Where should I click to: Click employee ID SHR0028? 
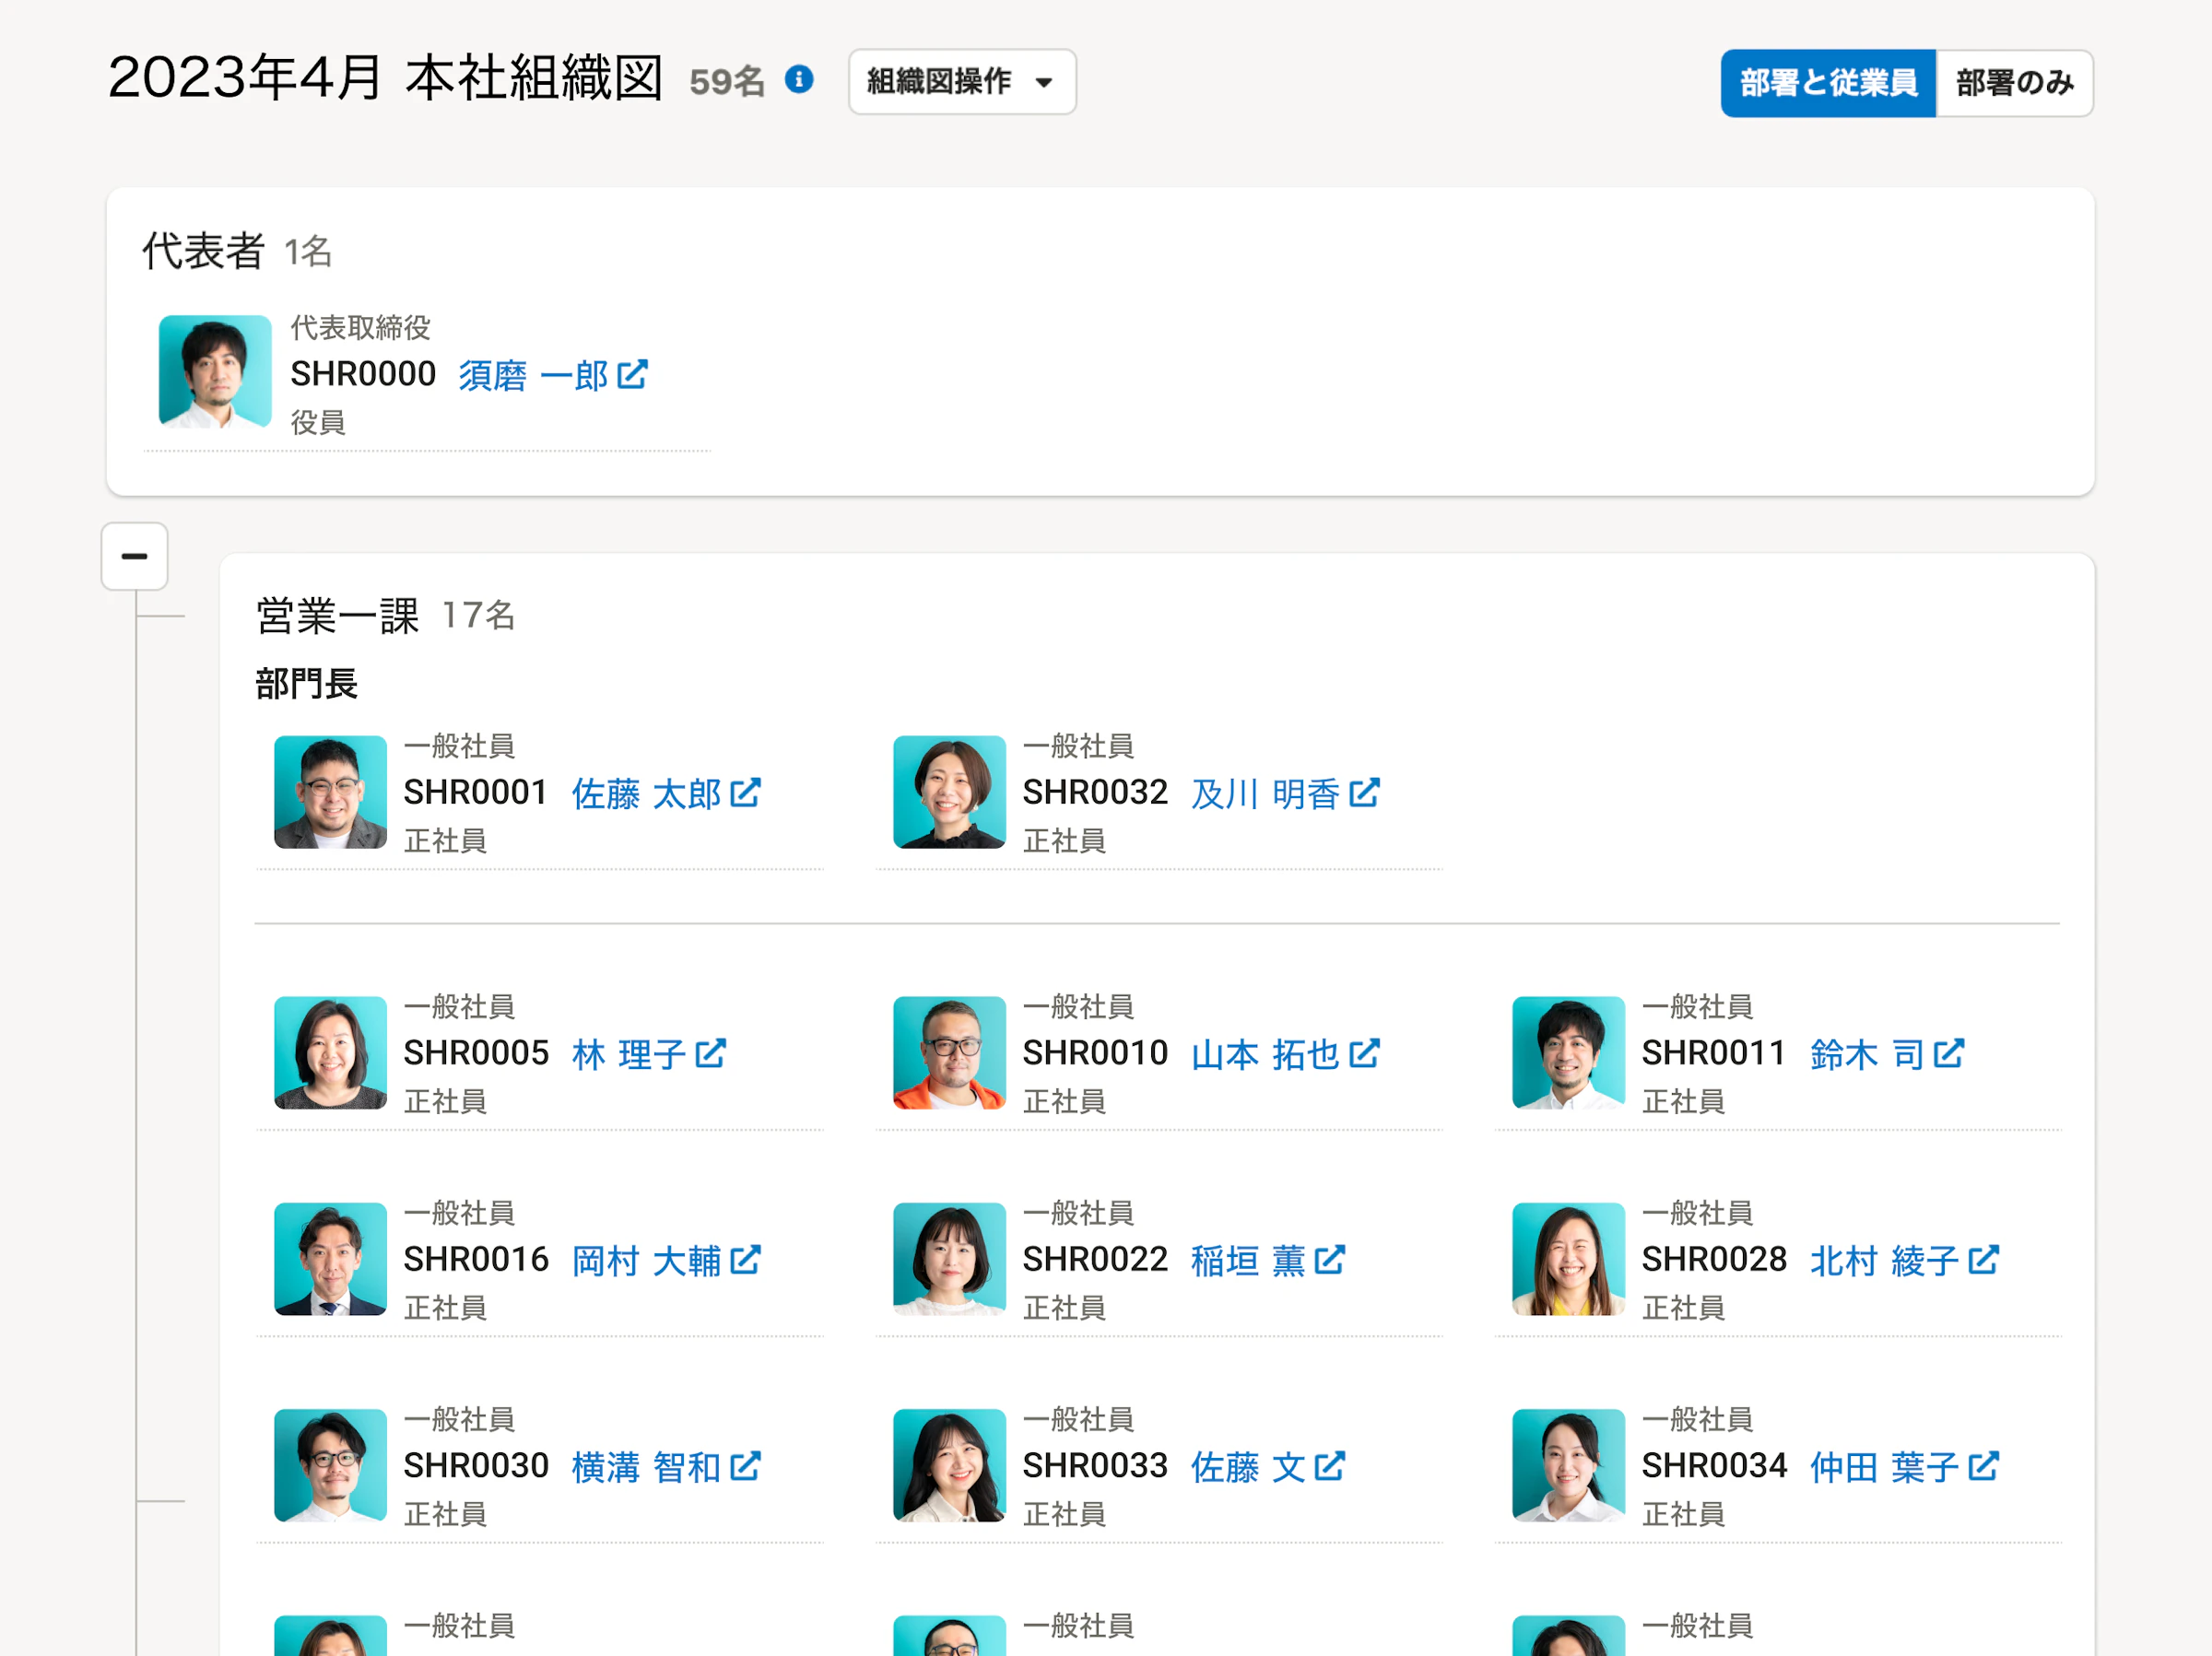tap(1714, 1259)
